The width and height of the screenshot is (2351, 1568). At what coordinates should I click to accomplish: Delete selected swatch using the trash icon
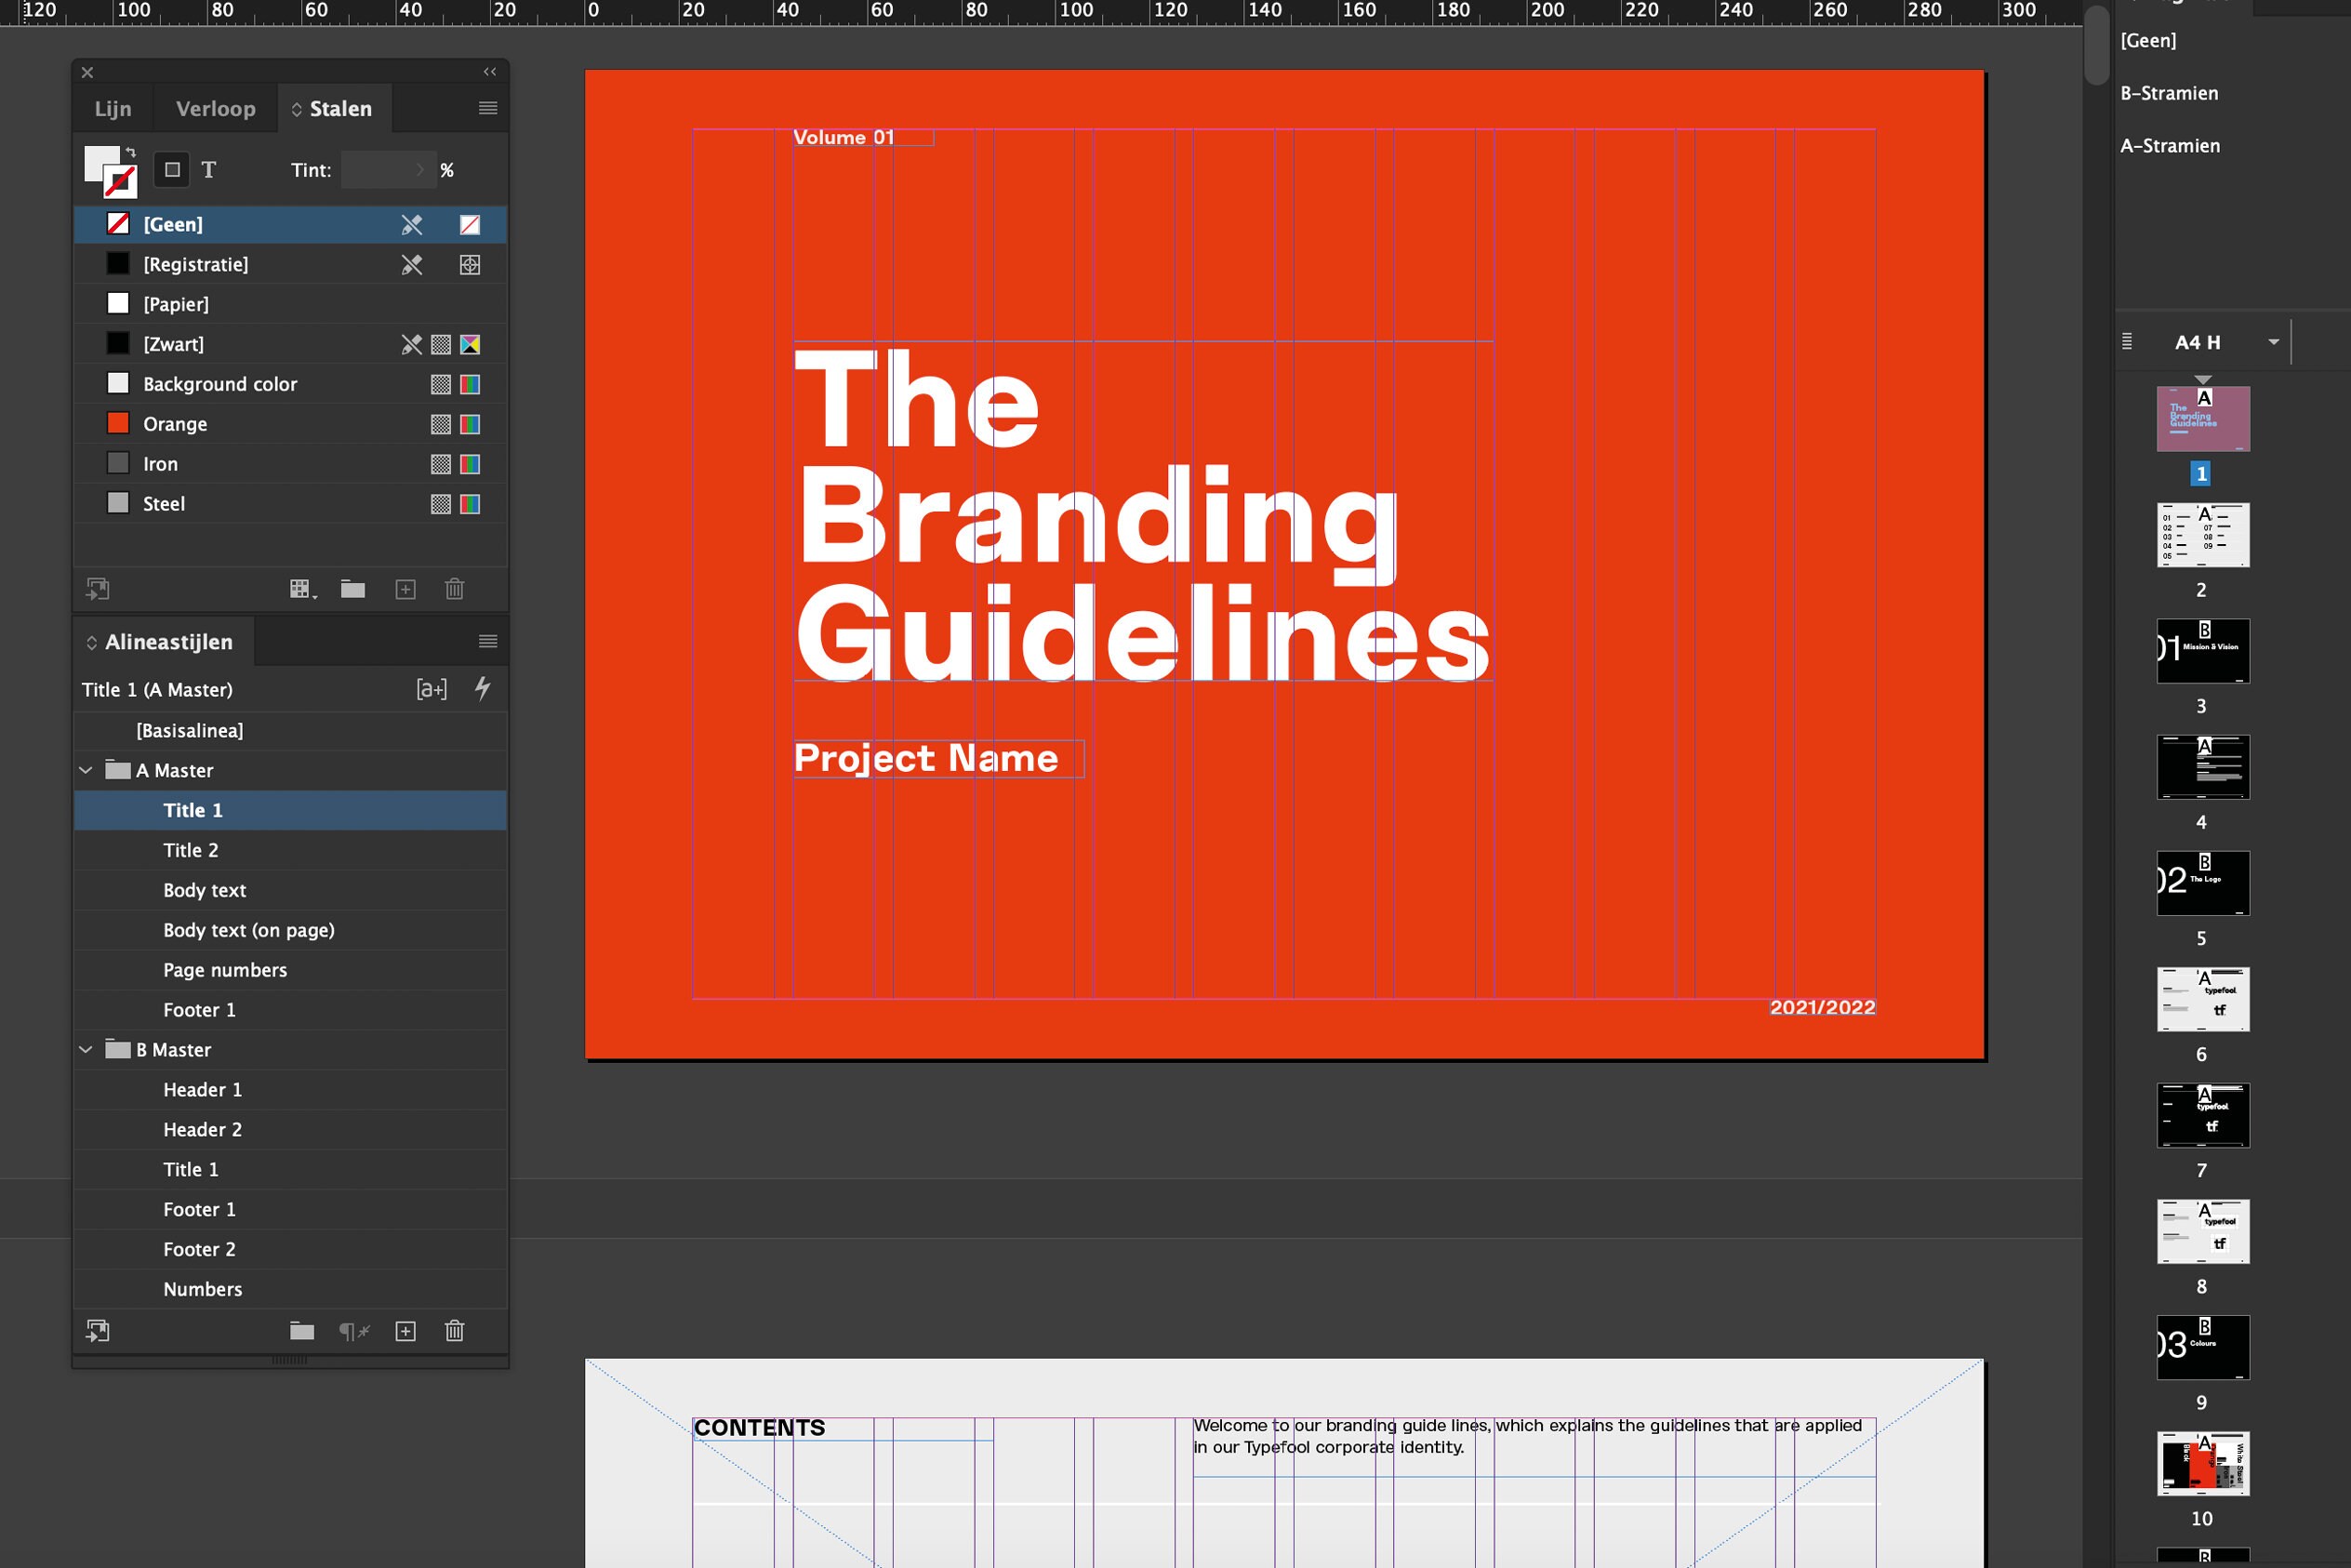[x=455, y=589]
